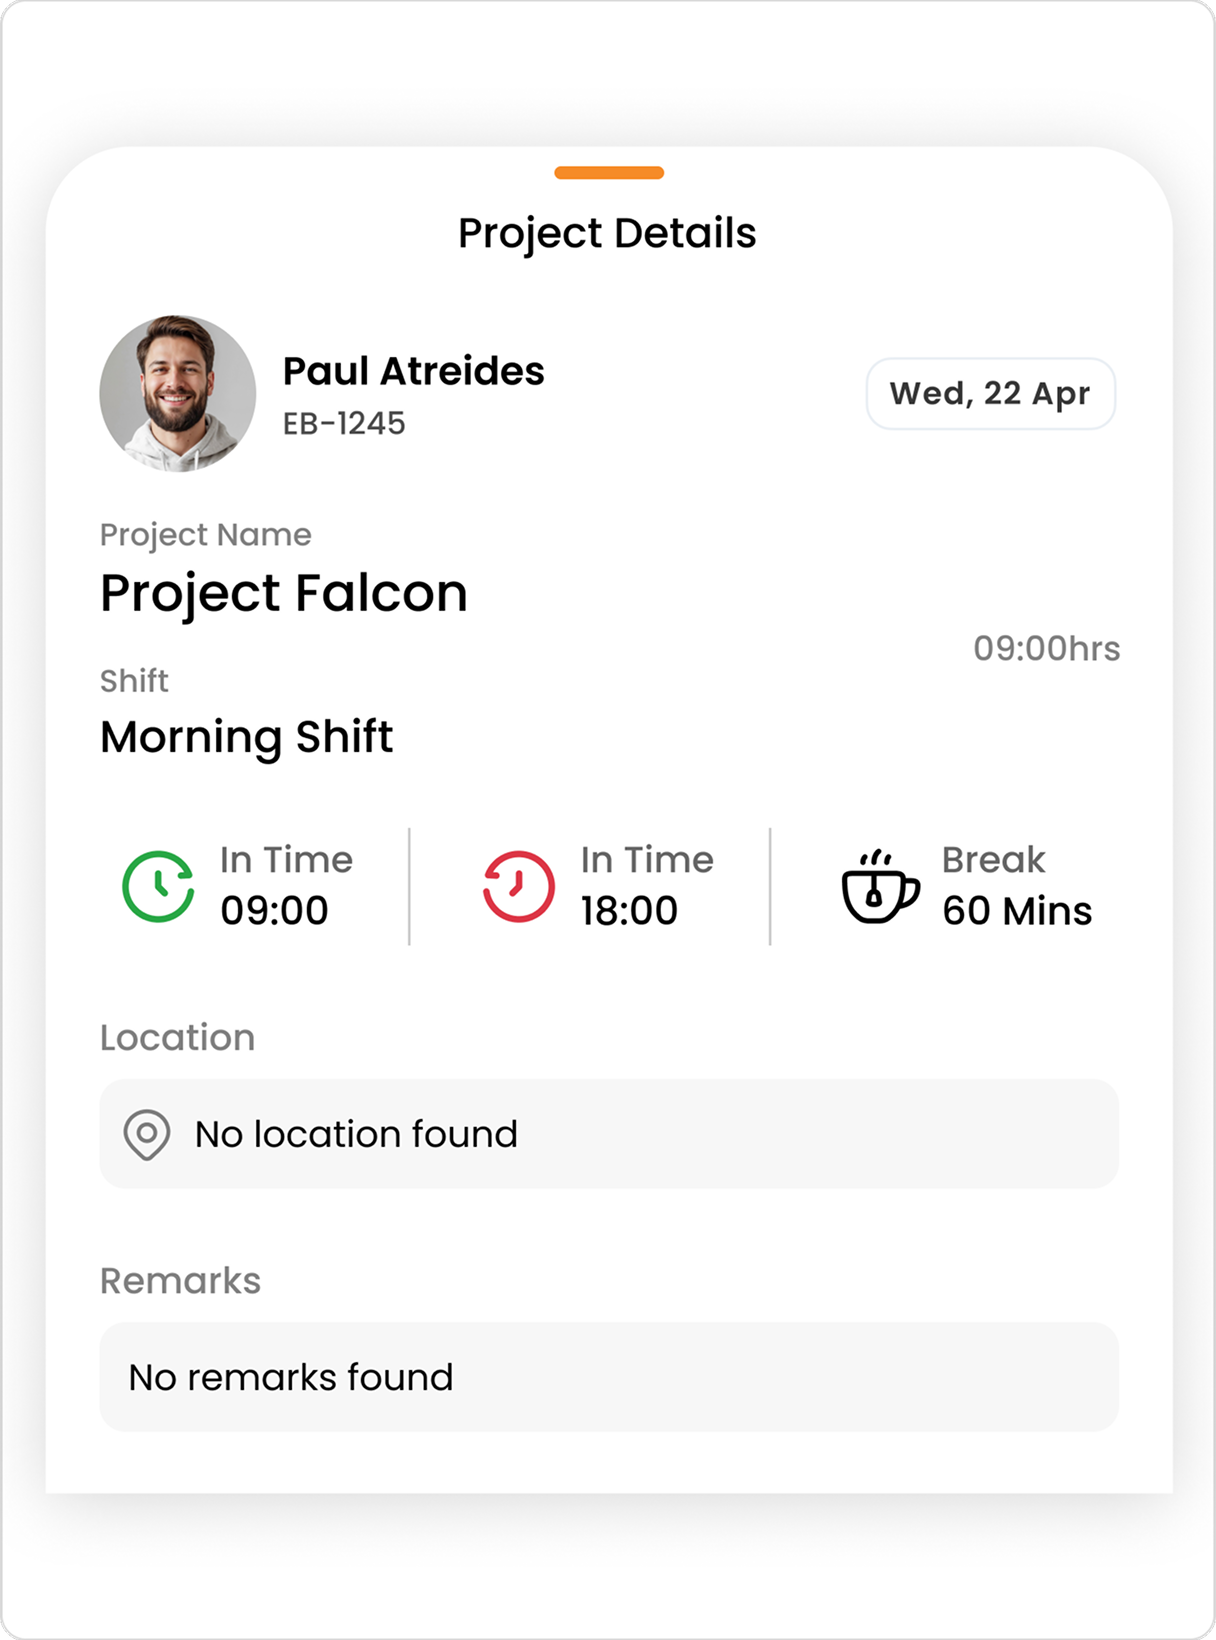Click the red clock out-time icon
Screen dimensions: 1216x1640
click(x=518, y=886)
